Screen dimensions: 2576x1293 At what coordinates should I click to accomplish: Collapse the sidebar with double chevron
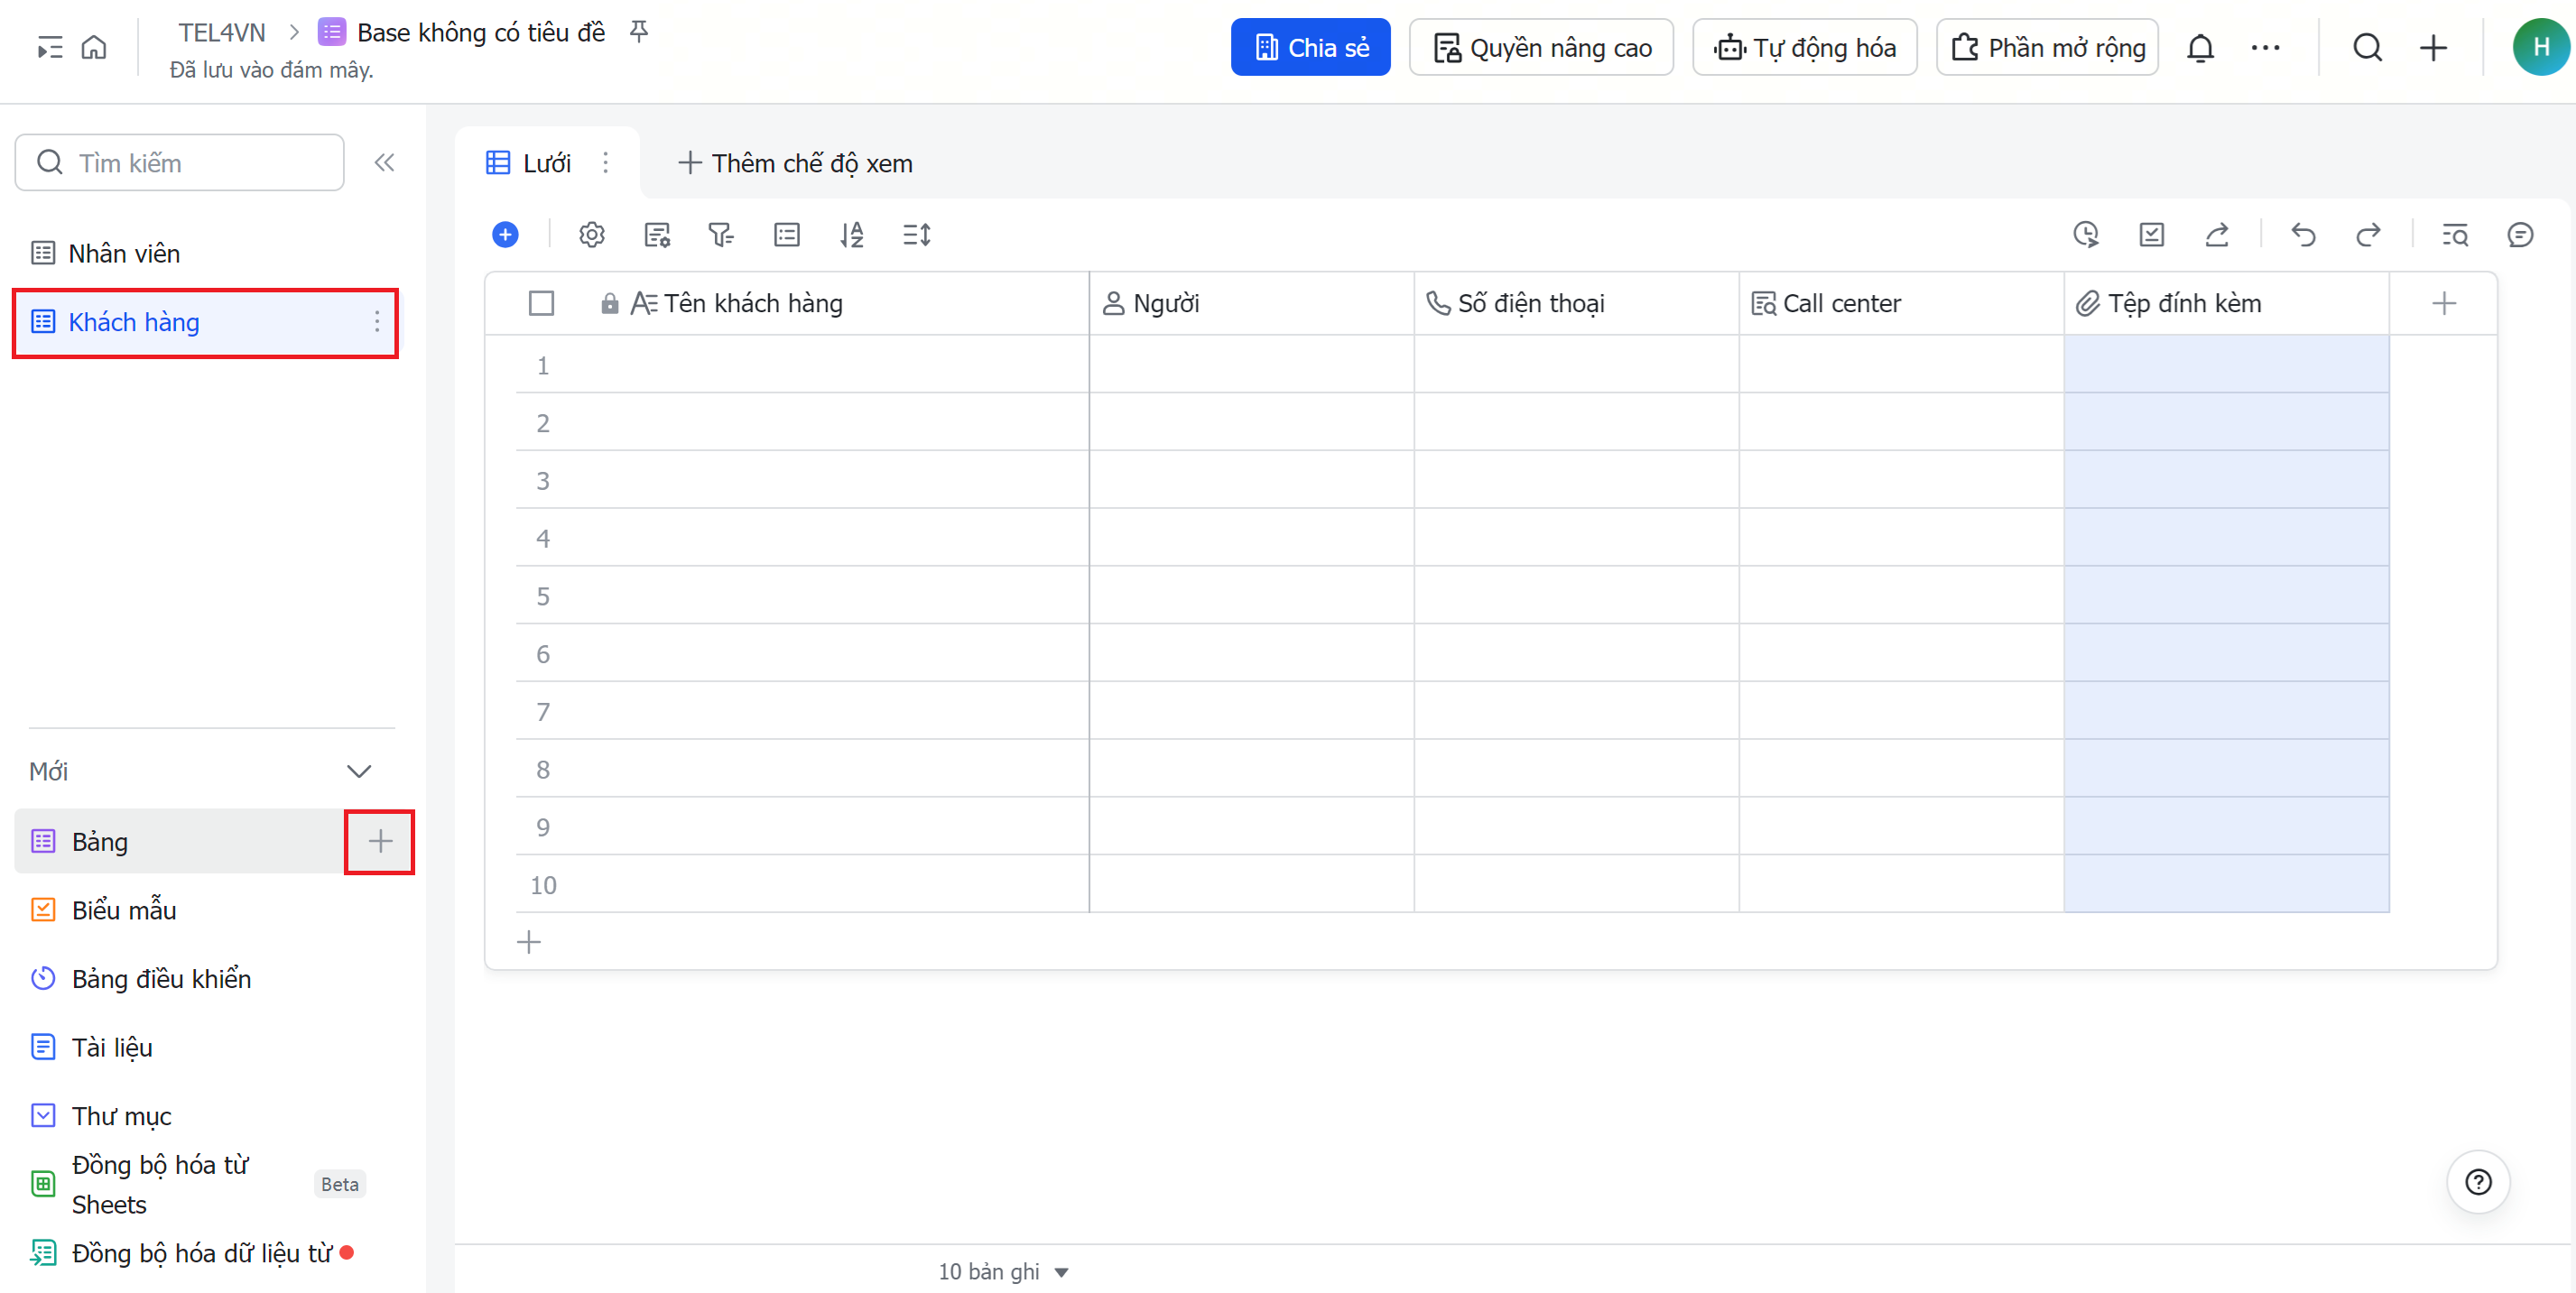click(384, 163)
